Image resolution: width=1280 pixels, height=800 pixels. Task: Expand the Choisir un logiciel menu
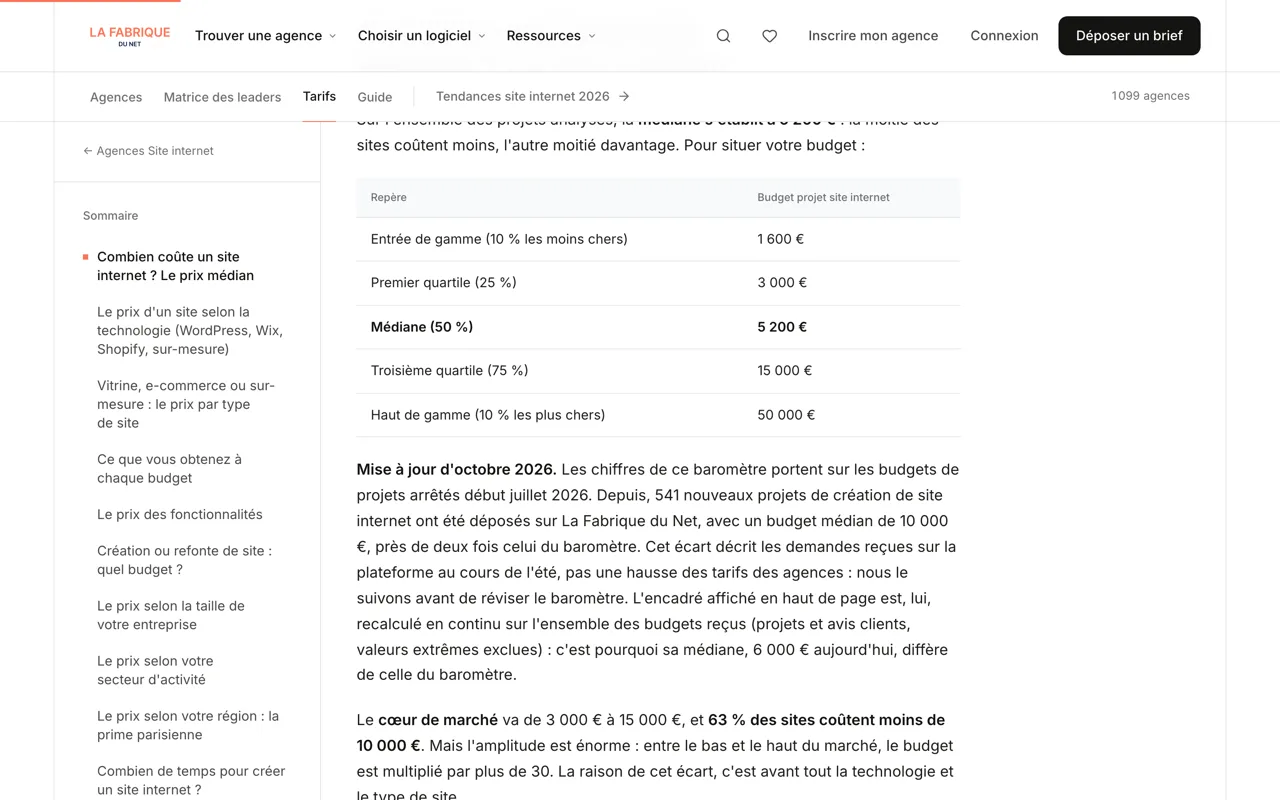421,36
